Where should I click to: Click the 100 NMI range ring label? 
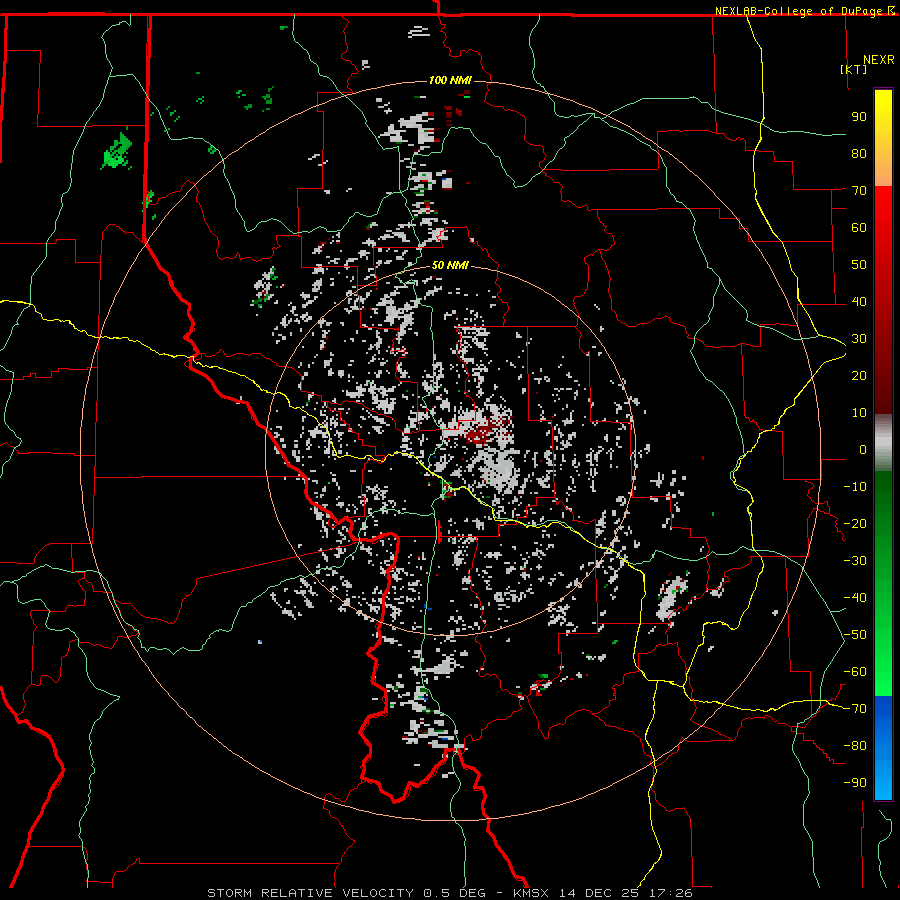pyautogui.click(x=449, y=80)
